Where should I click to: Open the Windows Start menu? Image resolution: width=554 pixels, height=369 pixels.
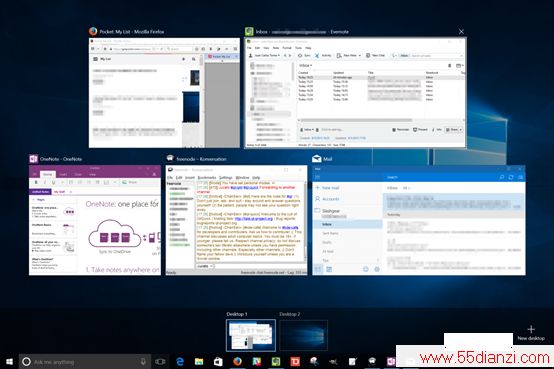[10, 361]
